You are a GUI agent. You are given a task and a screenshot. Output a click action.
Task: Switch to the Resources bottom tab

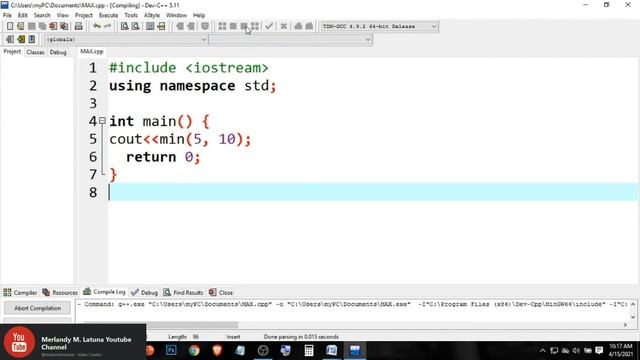60,293
